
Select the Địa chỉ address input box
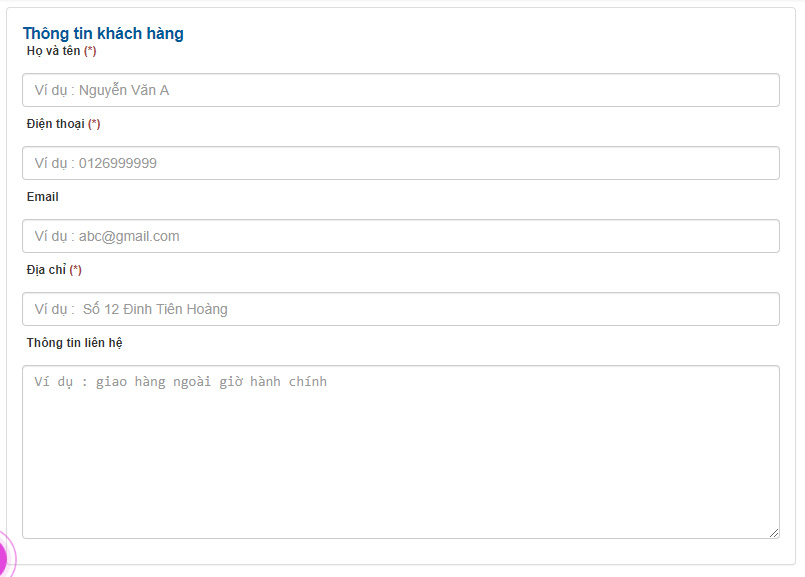click(x=401, y=309)
